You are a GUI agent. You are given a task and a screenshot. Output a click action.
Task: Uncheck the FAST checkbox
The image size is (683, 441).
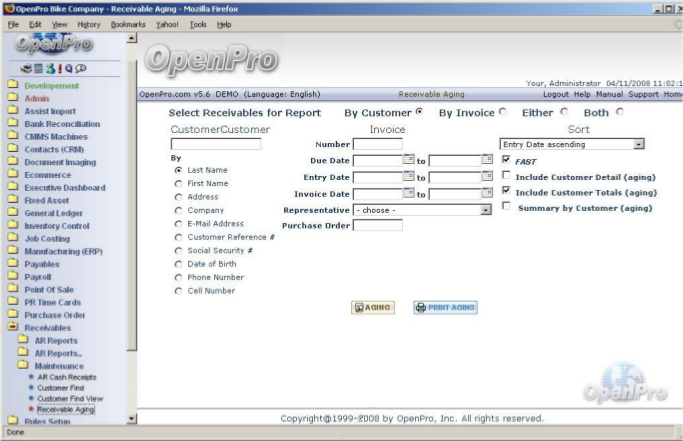(507, 160)
